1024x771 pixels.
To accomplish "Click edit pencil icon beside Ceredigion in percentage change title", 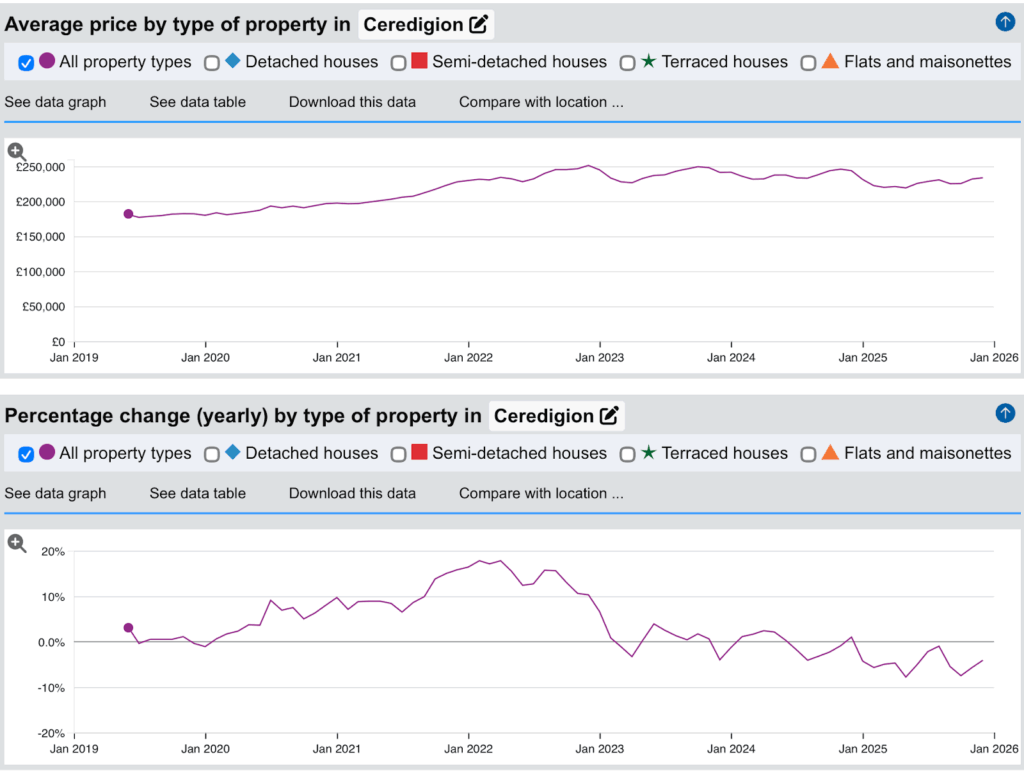I will click(609, 416).
